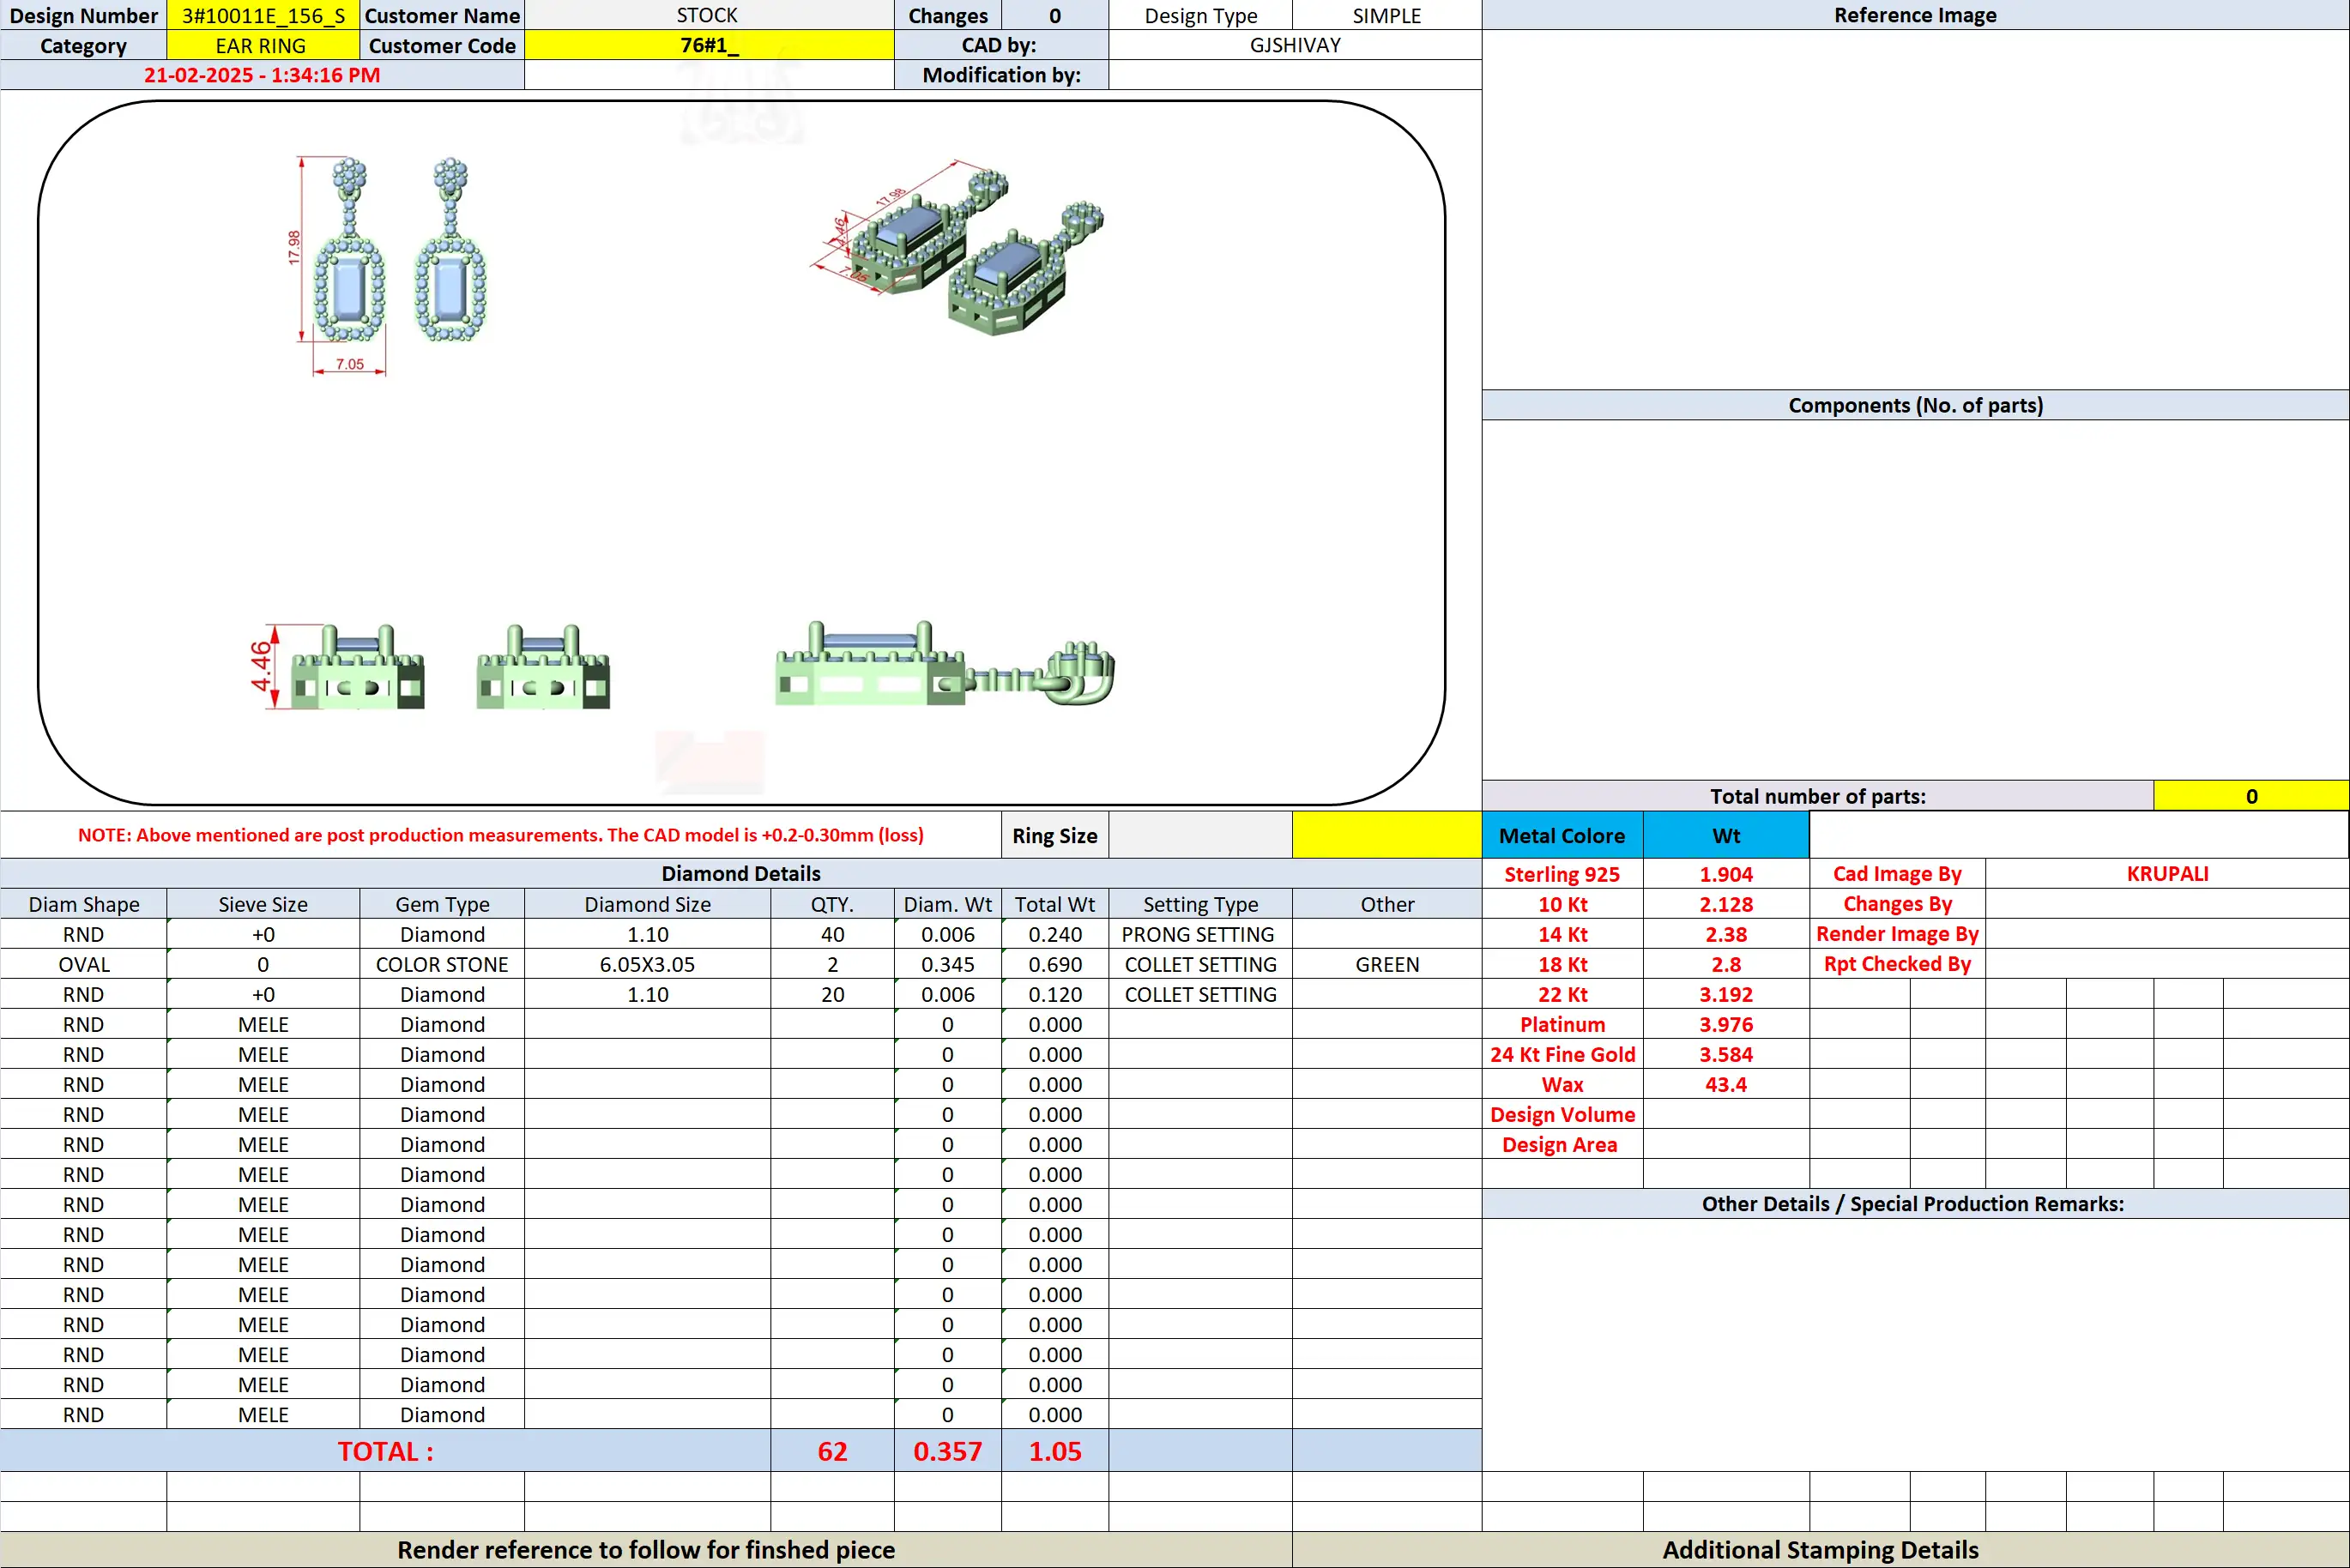The image size is (2350, 1568).
Task: Select 14 Kt weight value 2.38
Action: pyautogui.click(x=1726, y=934)
